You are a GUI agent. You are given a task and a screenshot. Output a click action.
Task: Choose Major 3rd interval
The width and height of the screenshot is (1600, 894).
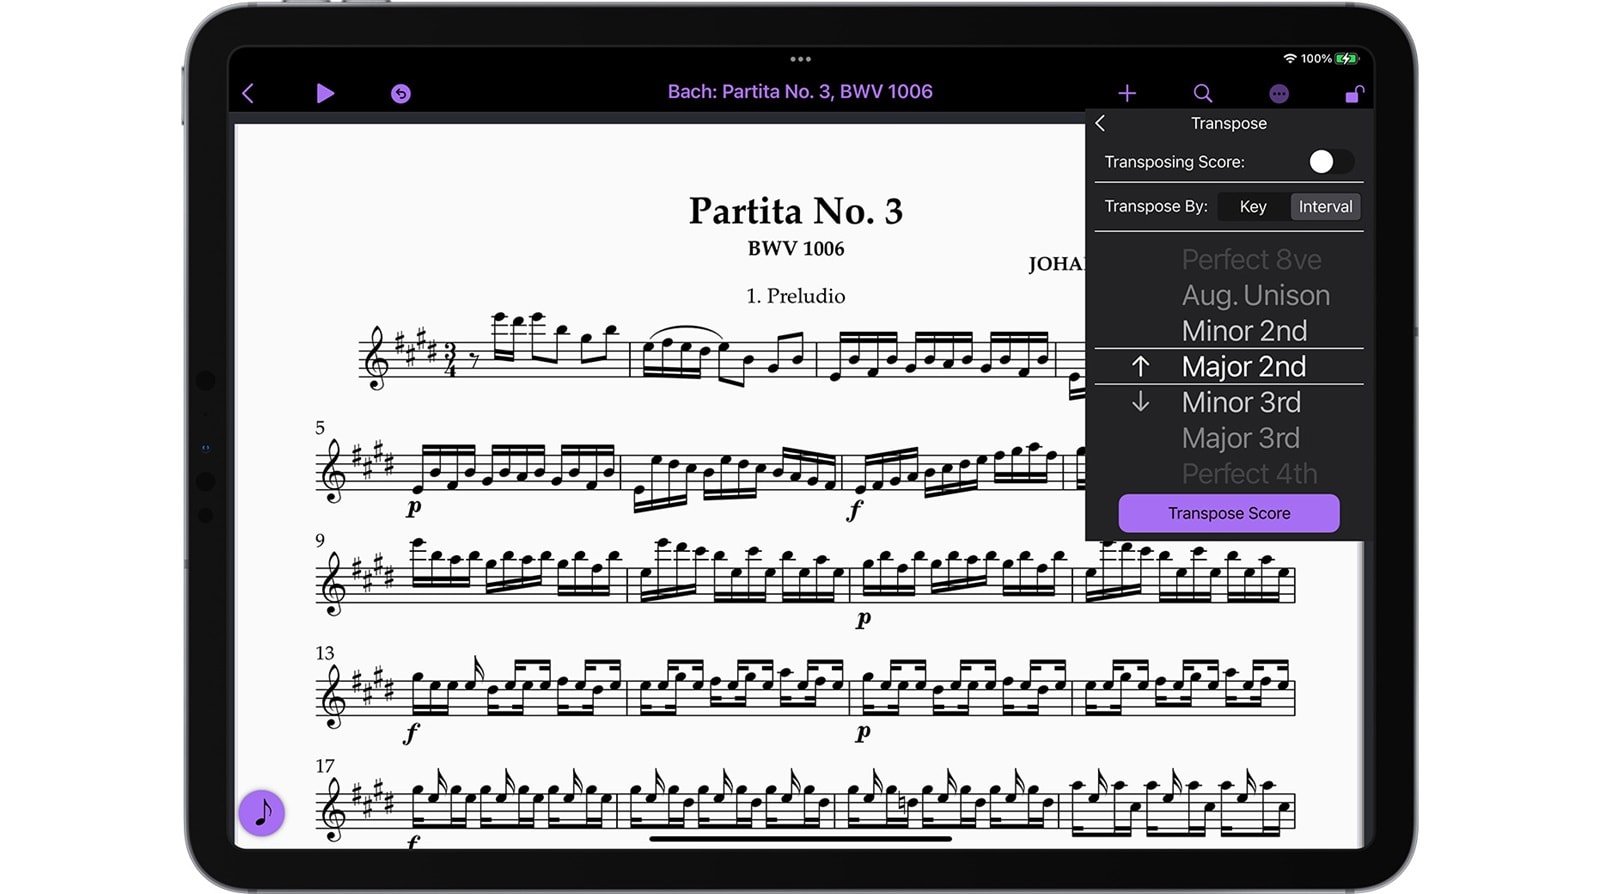click(1241, 438)
